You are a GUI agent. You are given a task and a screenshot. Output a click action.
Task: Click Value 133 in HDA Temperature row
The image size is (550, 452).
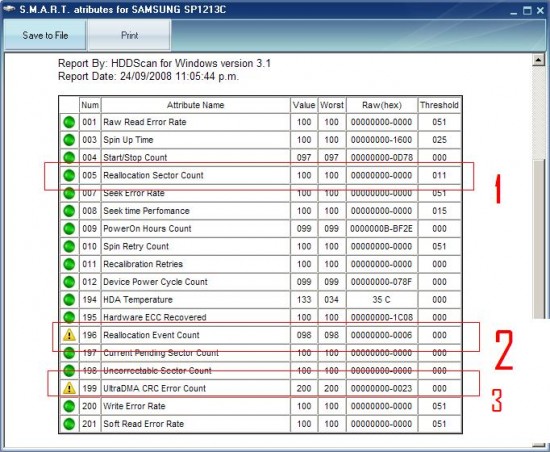tap(304, 299)
